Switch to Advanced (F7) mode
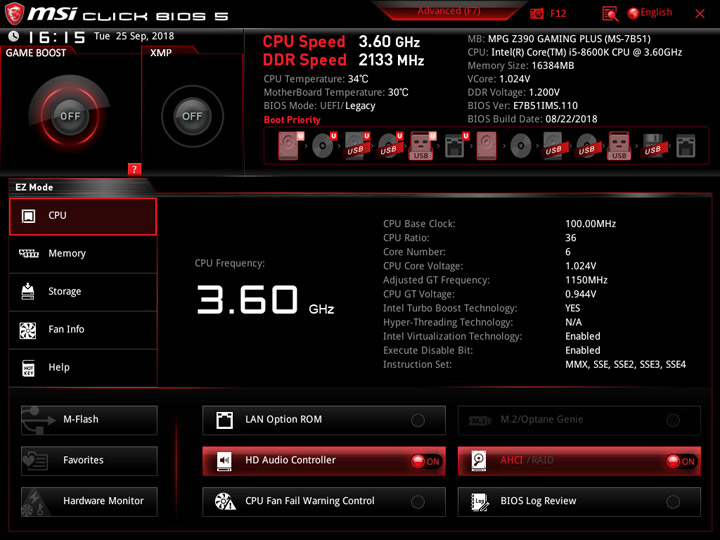Image resolution: width=720 pixels, height=540 pixels. (449, 11)
